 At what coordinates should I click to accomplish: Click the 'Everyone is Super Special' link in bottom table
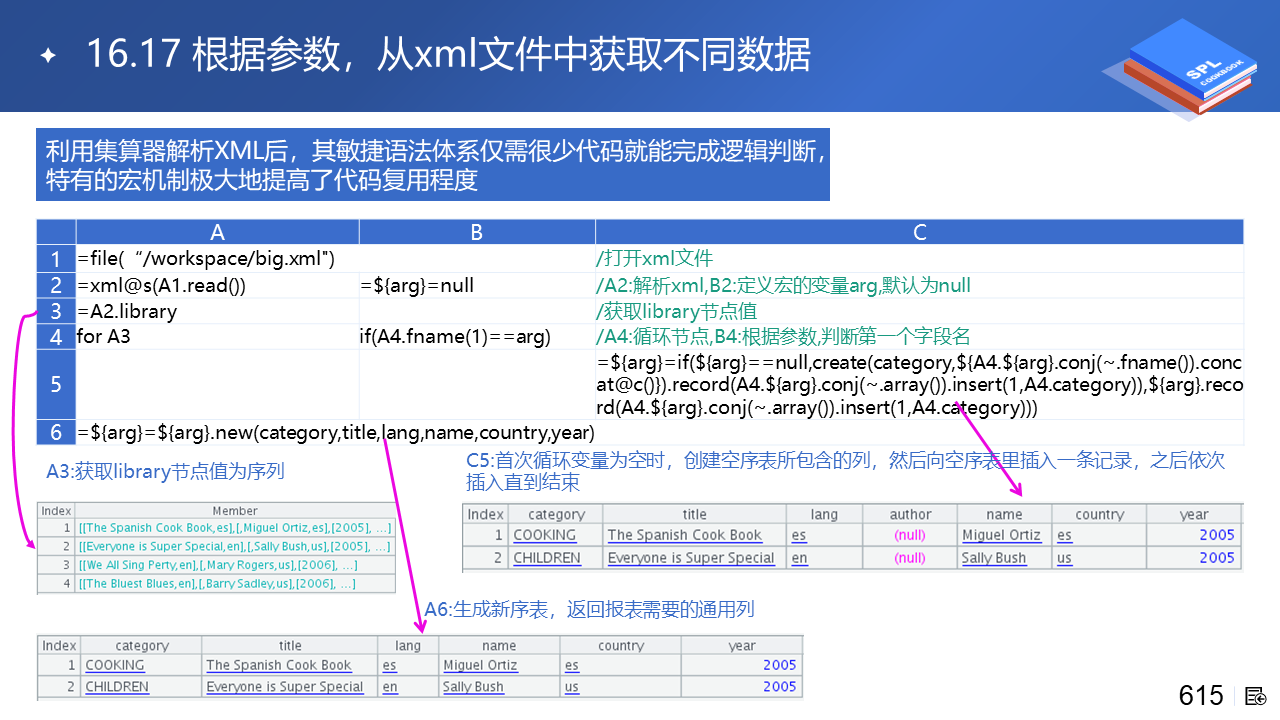285,687
